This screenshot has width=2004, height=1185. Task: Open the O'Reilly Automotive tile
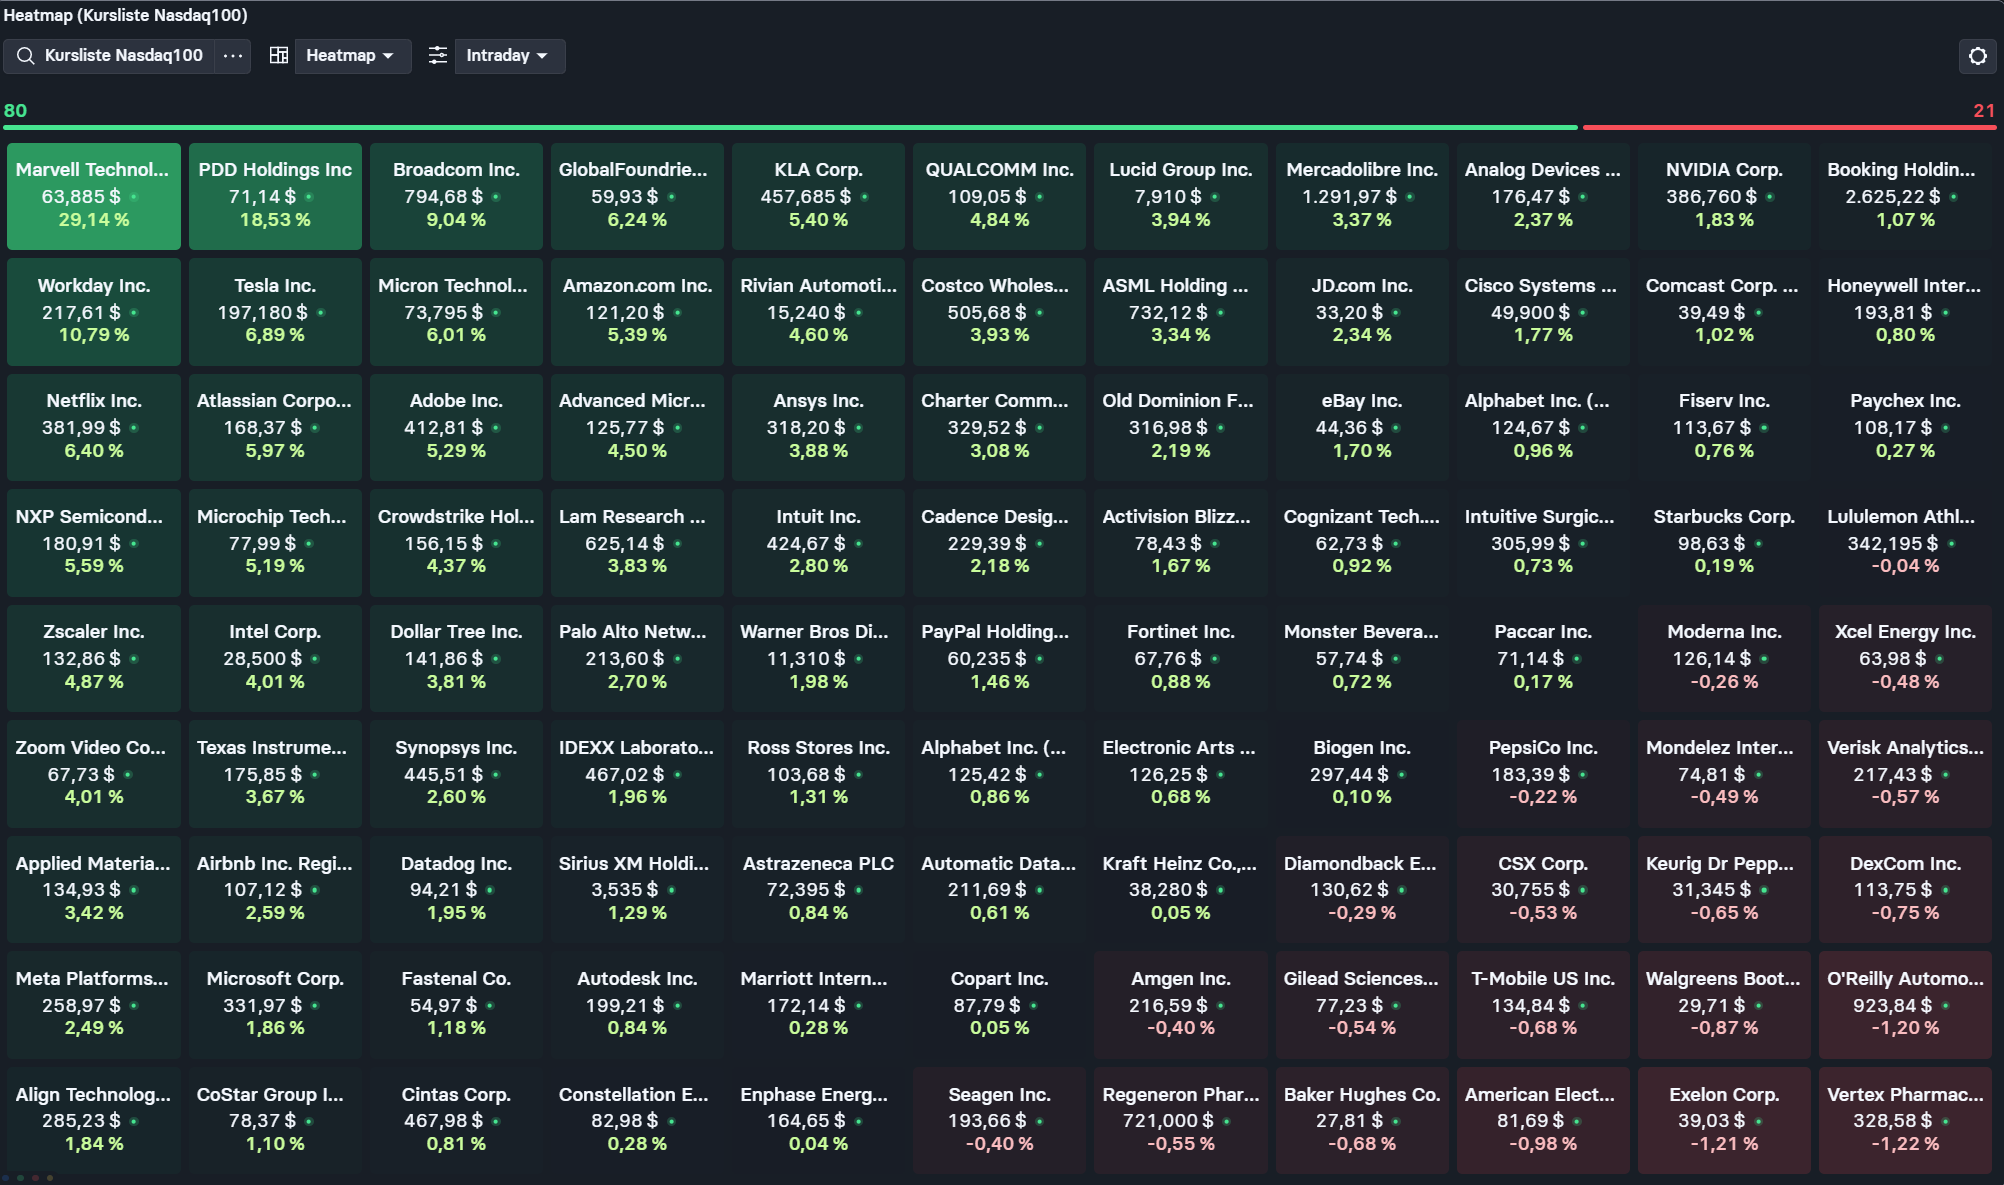click(1905, 1005)
